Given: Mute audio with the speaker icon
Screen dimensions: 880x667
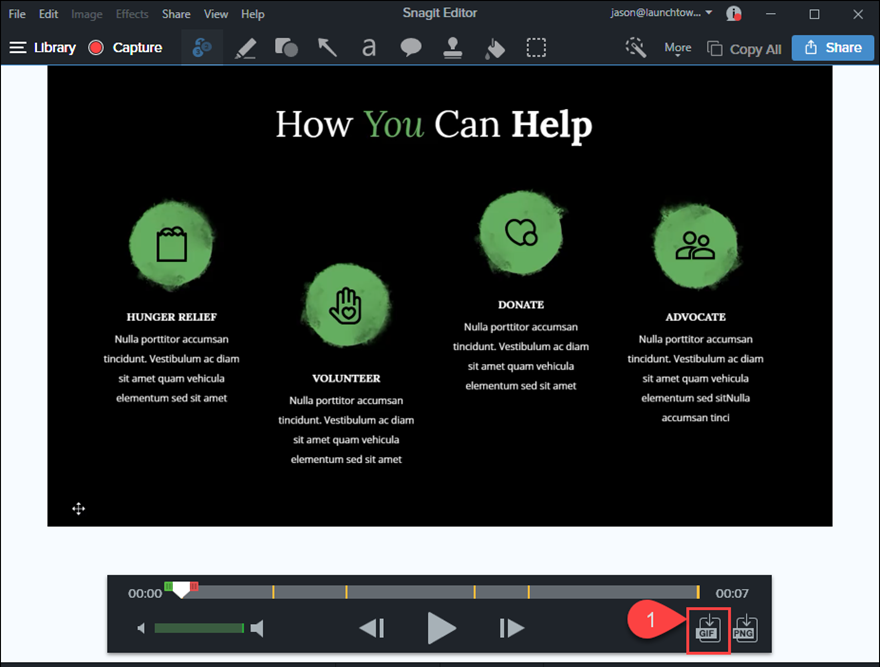Looking at the screenshot, I should (x=141, y=628).
